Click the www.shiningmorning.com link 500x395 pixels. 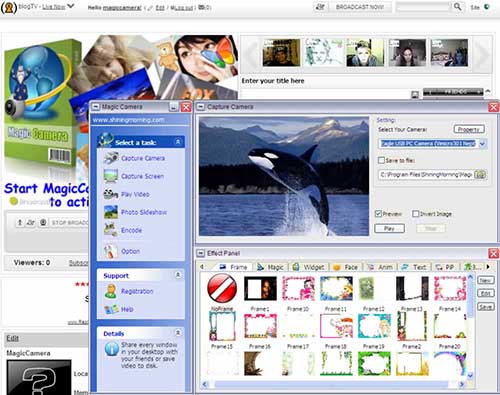[129, 120]
